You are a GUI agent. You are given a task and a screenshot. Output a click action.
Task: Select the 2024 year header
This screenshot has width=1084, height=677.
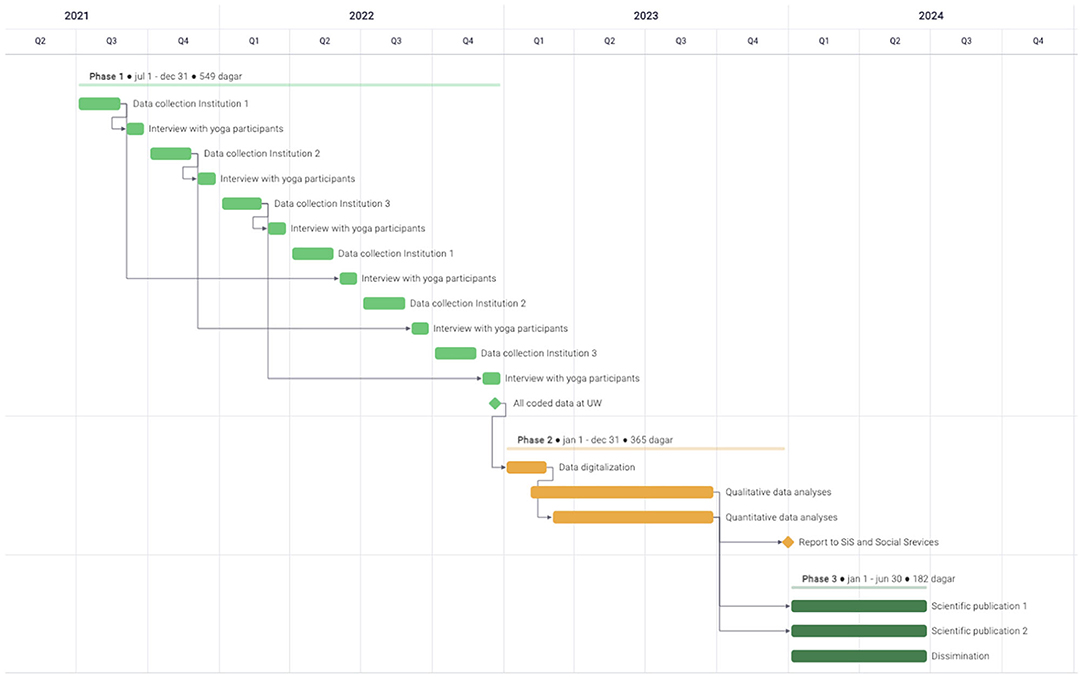coord(931,16)
